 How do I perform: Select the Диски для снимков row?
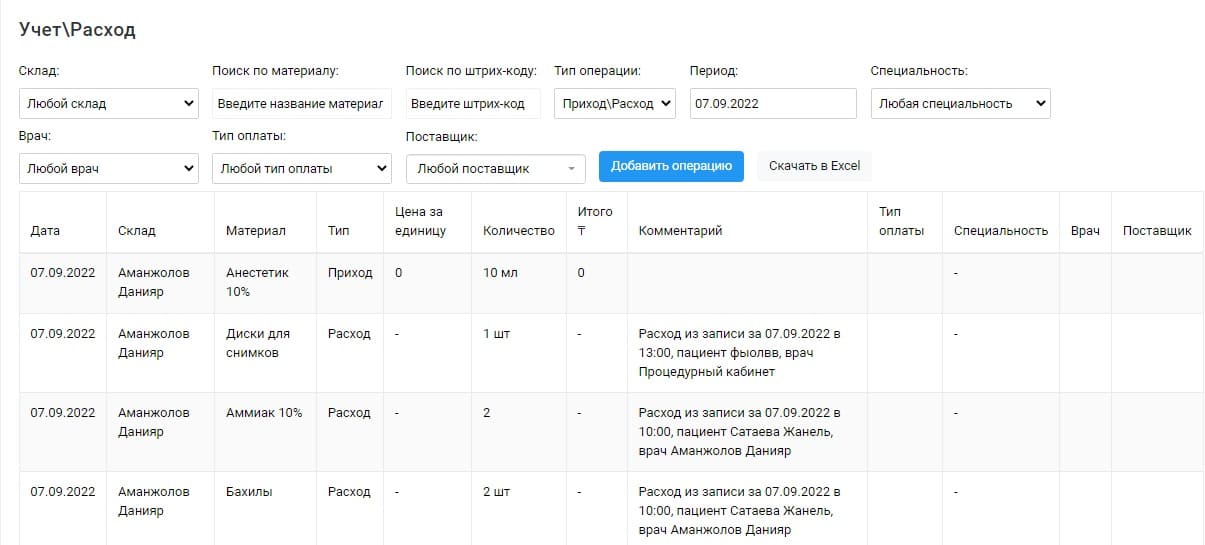257,343
